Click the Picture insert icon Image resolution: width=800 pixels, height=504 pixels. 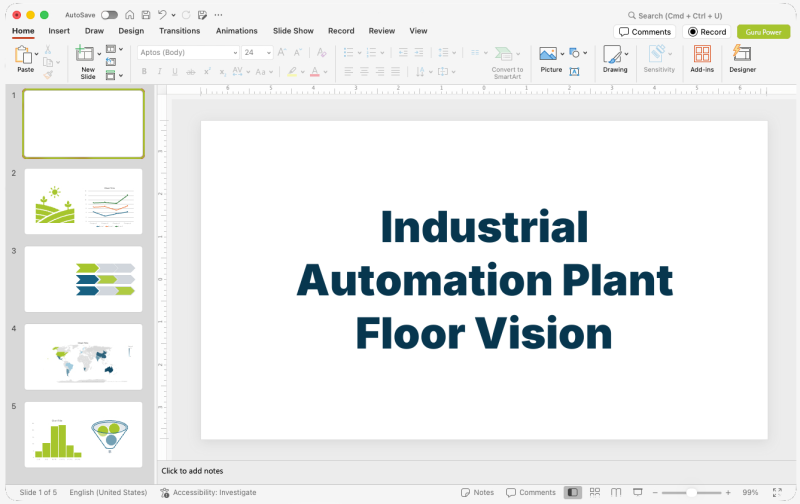tap(548, 54)
